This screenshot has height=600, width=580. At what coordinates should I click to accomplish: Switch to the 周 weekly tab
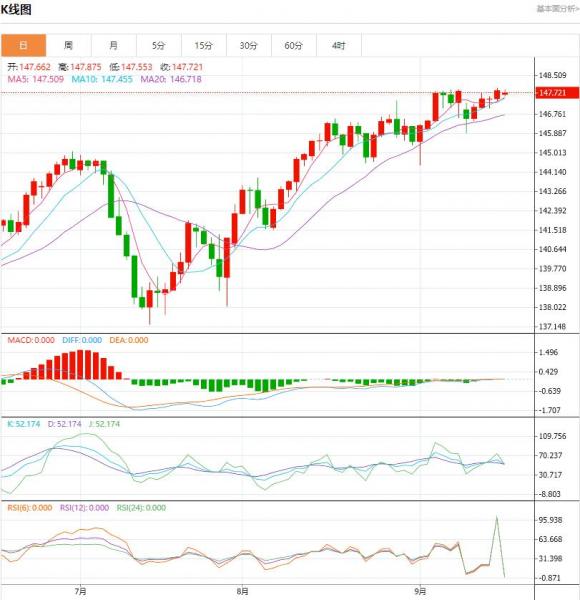tap(68, 46)
